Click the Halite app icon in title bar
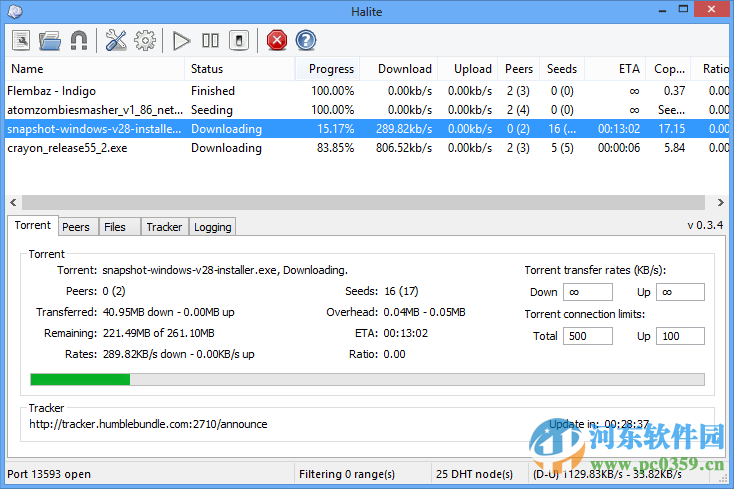 coord(15,11)
